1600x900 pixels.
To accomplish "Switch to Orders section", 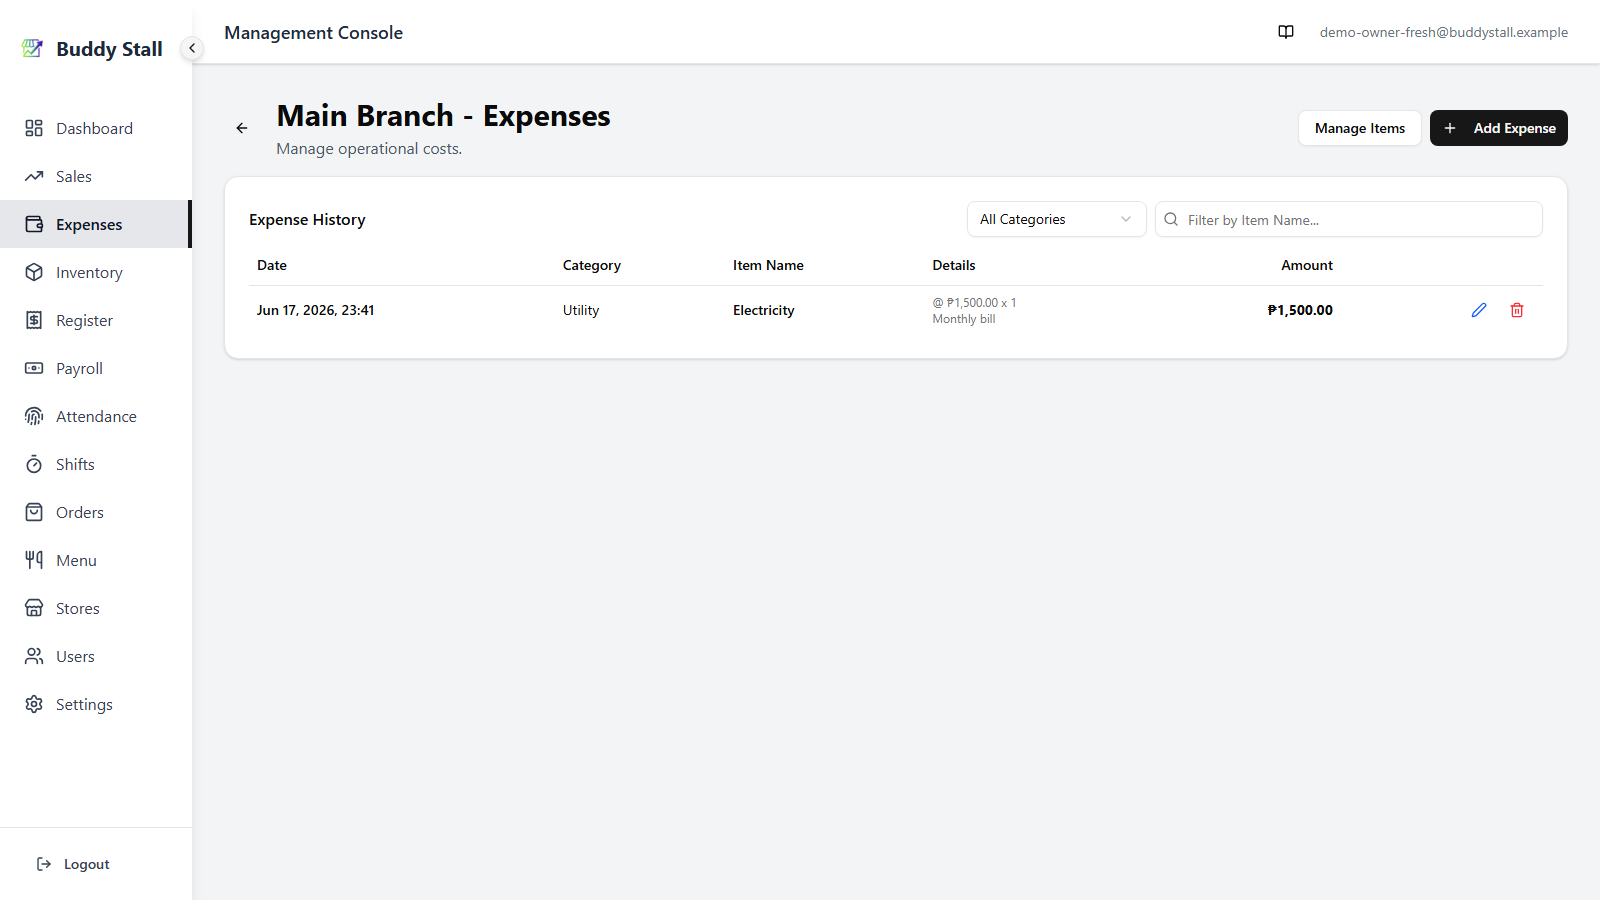I will coord(96,512).
